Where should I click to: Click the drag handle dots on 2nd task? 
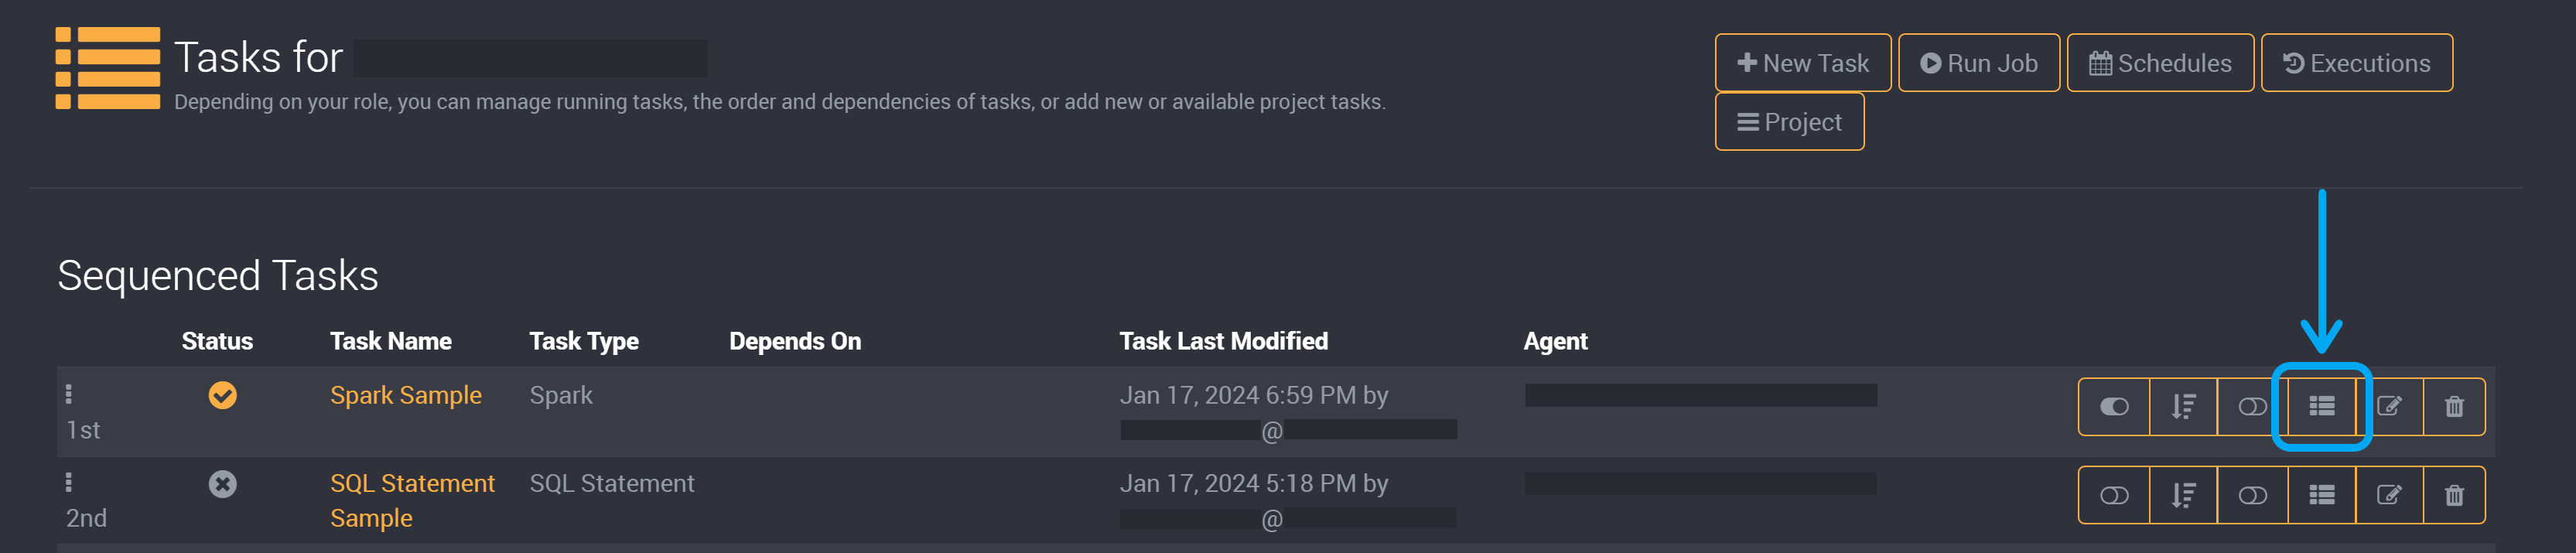pos(68,483)
